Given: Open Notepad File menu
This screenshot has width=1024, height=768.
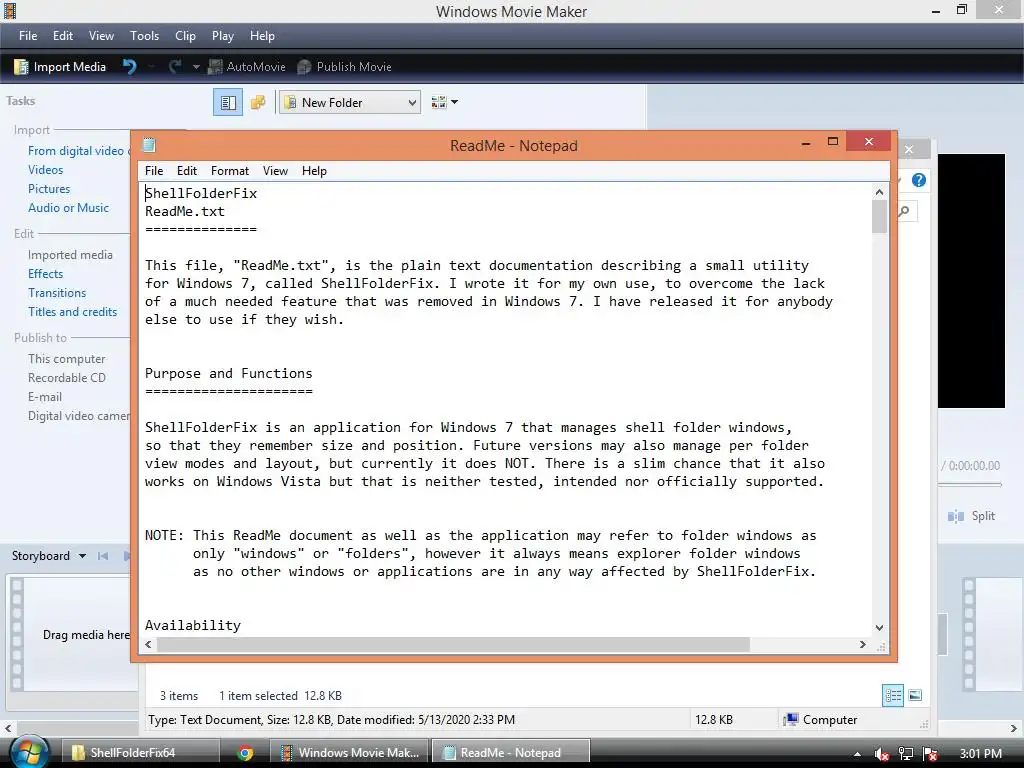Looking at the screenshot, I should point(154,171).
